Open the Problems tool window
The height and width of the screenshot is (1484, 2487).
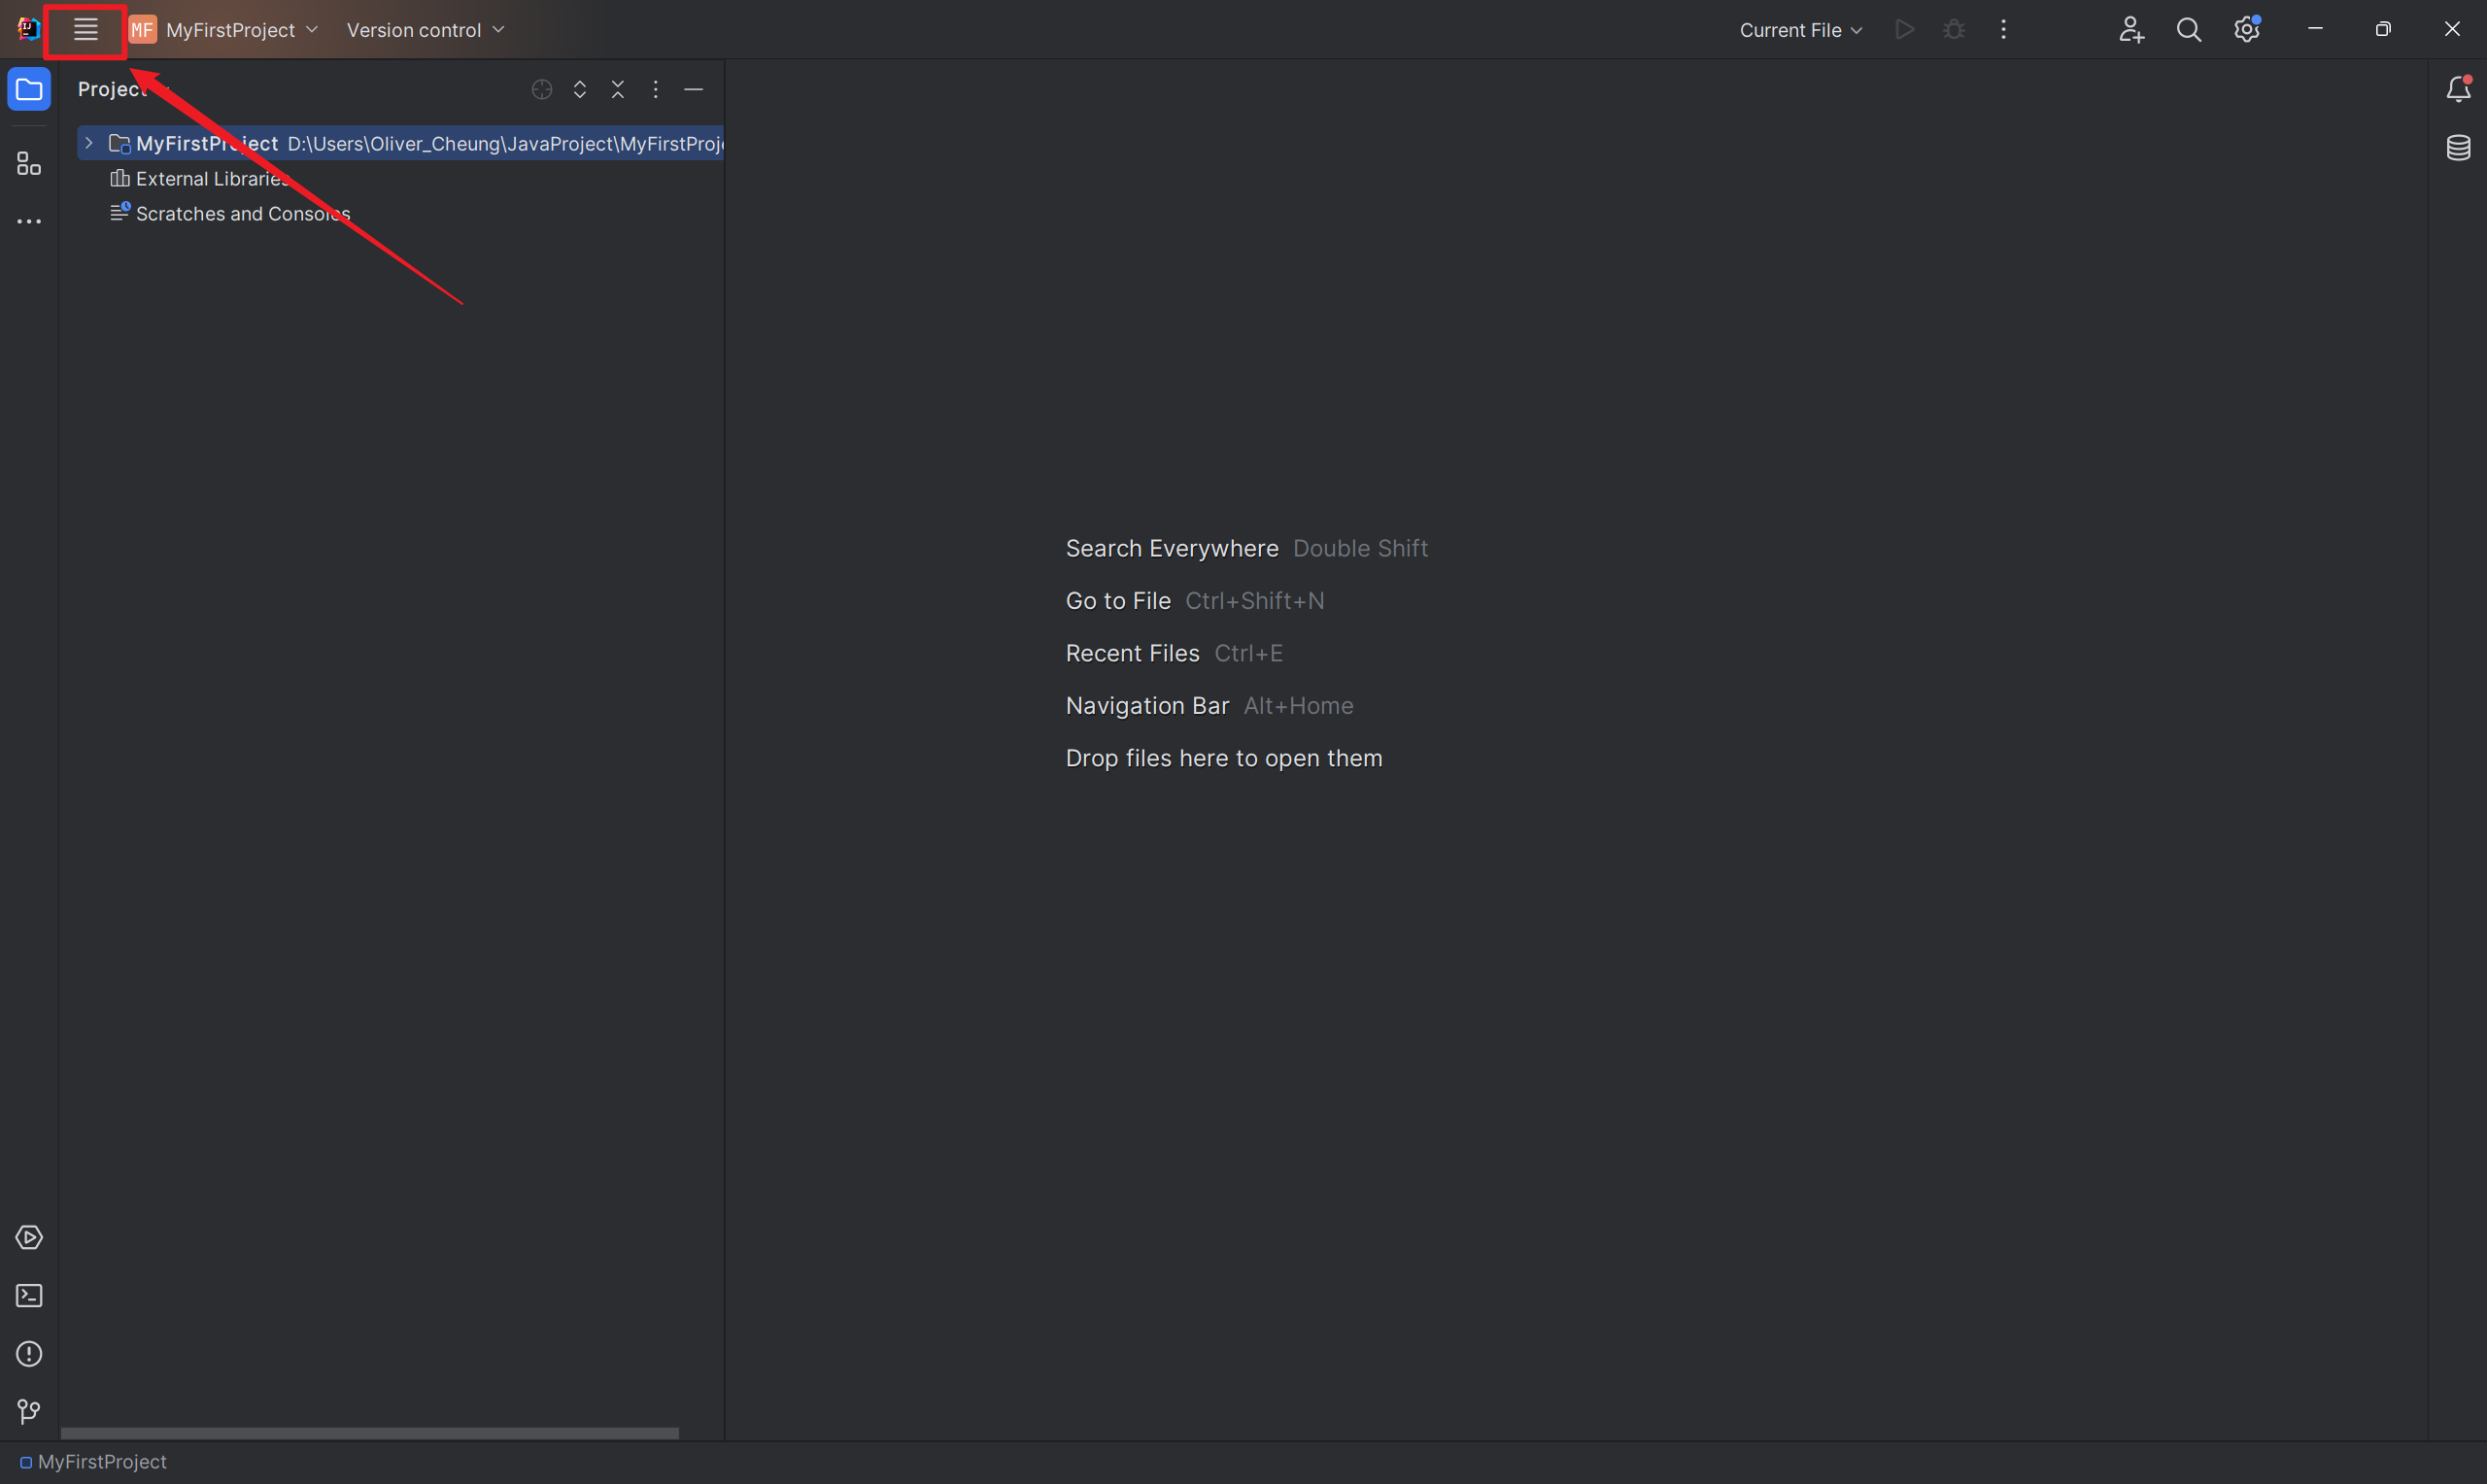(29, 1353)
